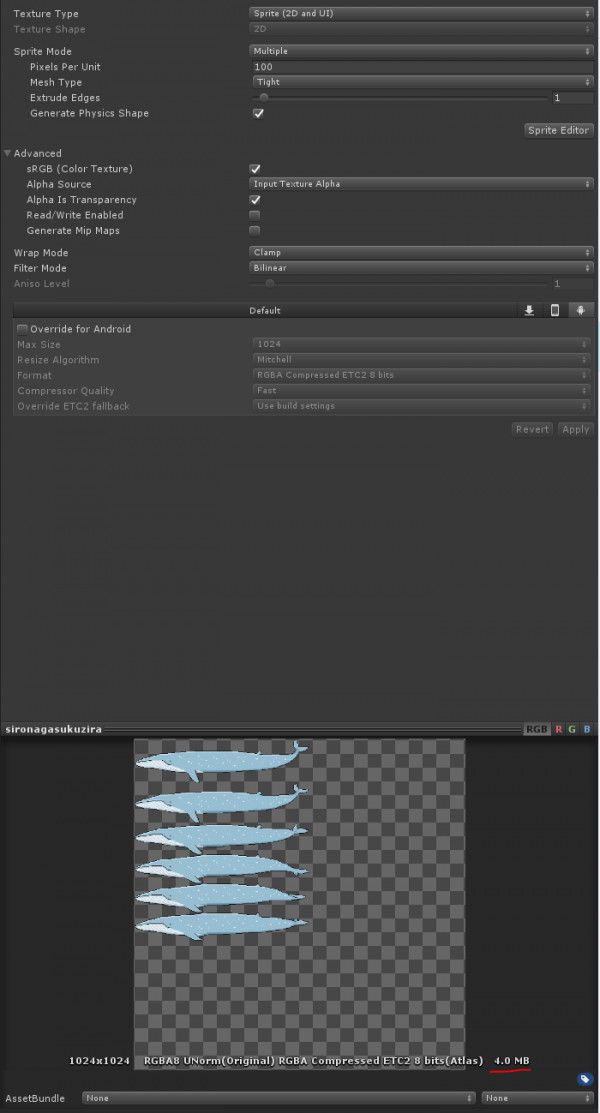Show the blue channel in preview

(x=587, y=729)
